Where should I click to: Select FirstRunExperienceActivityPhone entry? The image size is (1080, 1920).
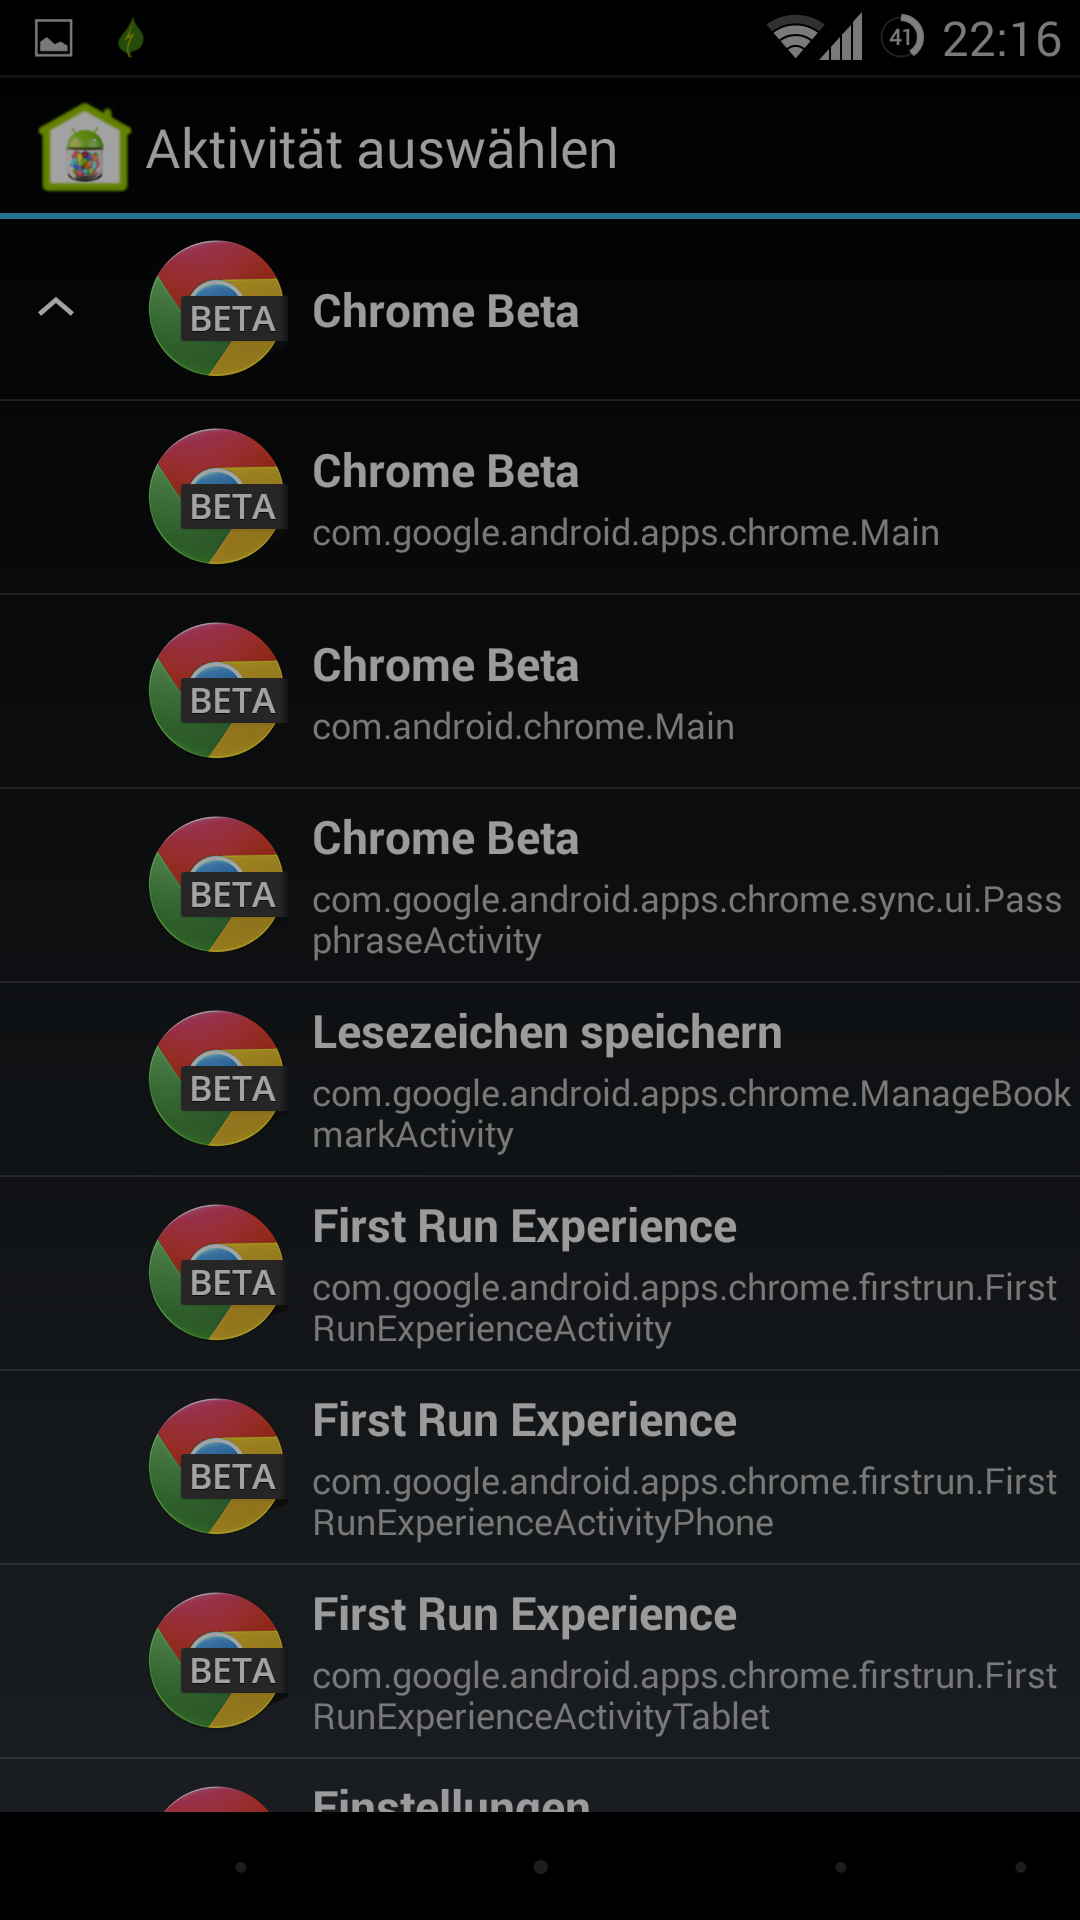tap(540, 1468)
